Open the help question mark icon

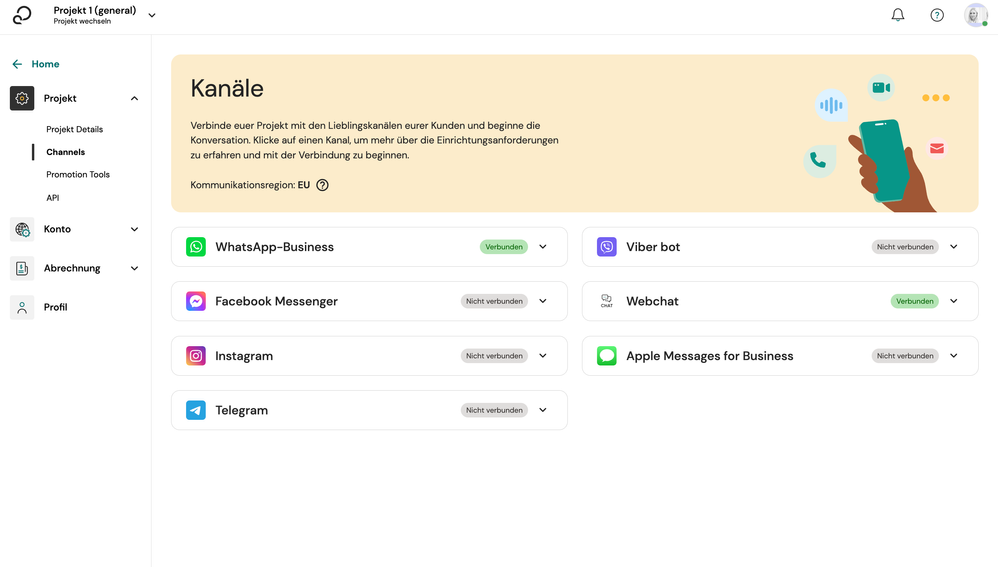click(937, 15)
